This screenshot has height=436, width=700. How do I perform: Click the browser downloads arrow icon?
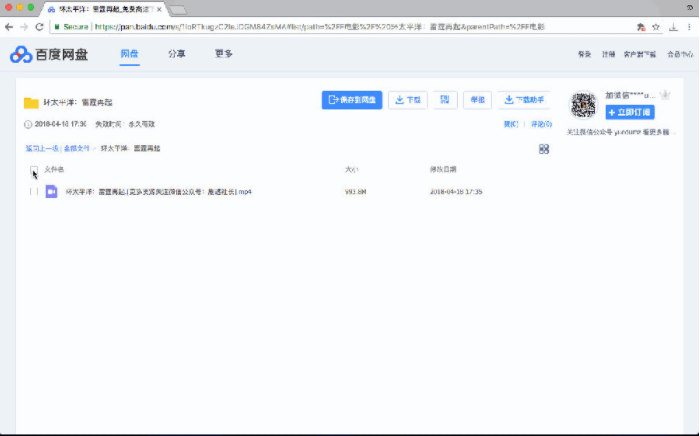tap(673, 27)
